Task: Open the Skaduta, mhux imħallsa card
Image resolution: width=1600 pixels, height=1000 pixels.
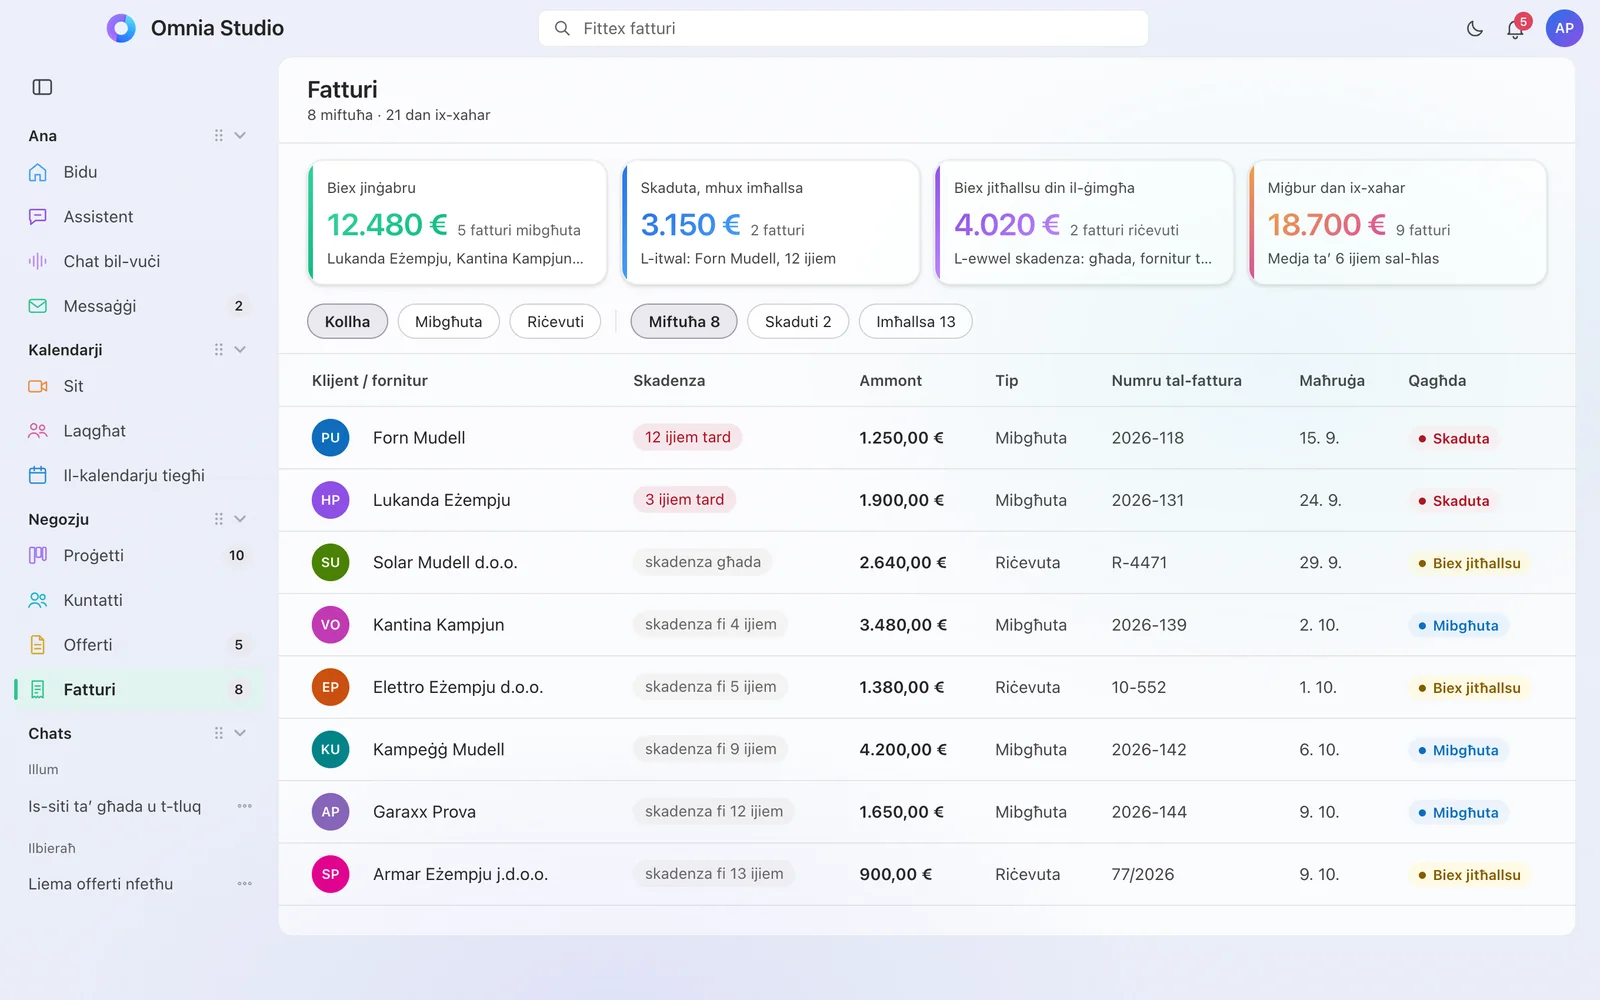Action: pos(771,223)
